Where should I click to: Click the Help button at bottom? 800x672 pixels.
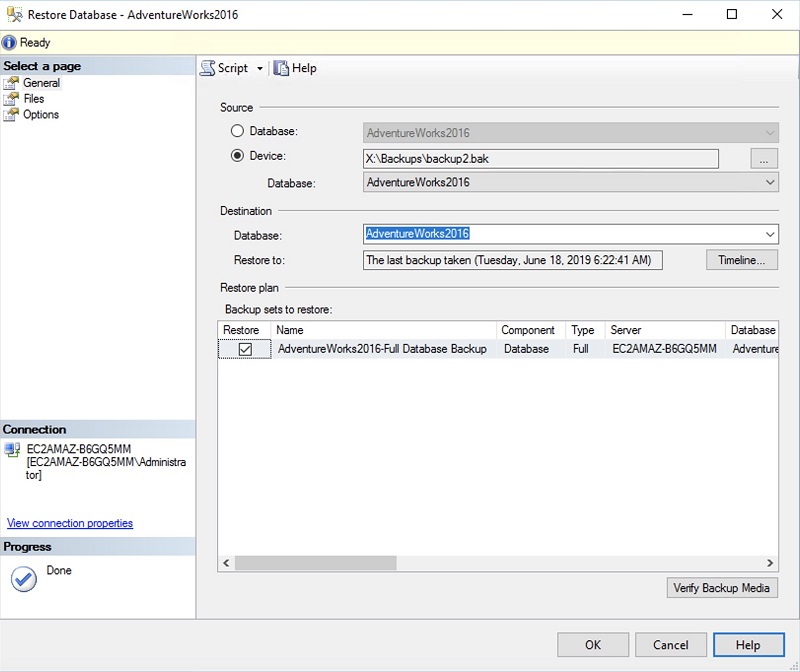[x=748, y=645]
